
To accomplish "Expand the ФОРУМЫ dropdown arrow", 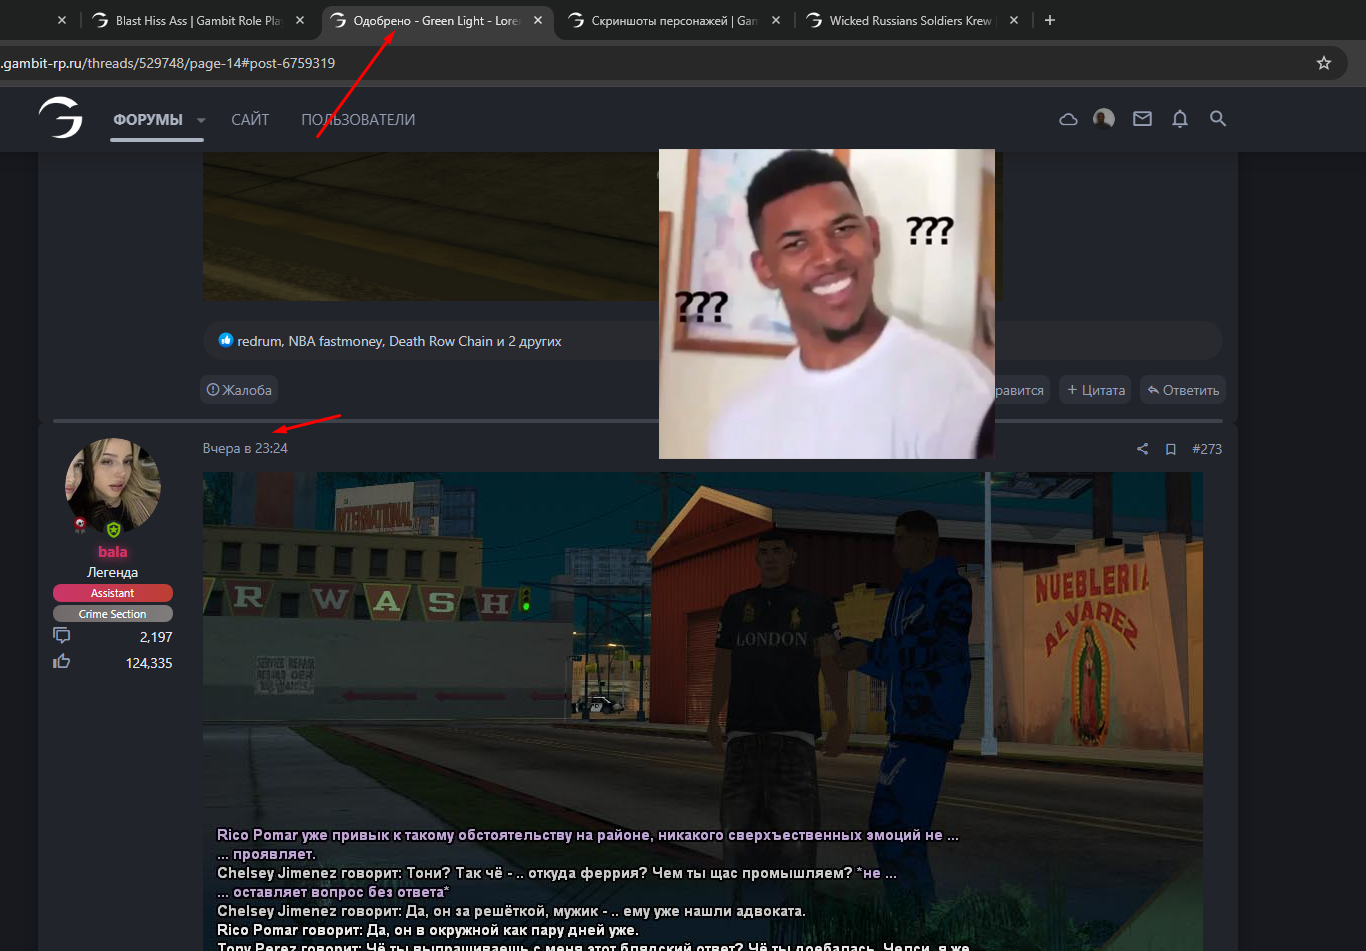I will click(201, 120).
